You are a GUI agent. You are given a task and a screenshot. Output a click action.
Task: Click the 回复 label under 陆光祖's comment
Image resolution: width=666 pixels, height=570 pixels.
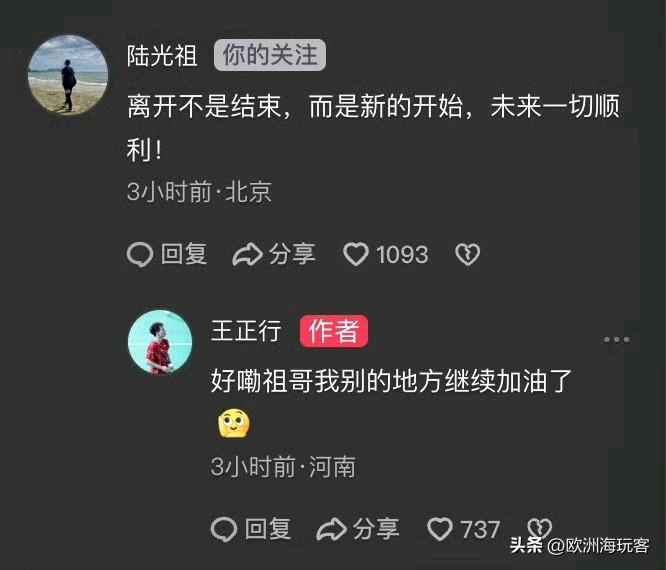click(x=184, y=254)
